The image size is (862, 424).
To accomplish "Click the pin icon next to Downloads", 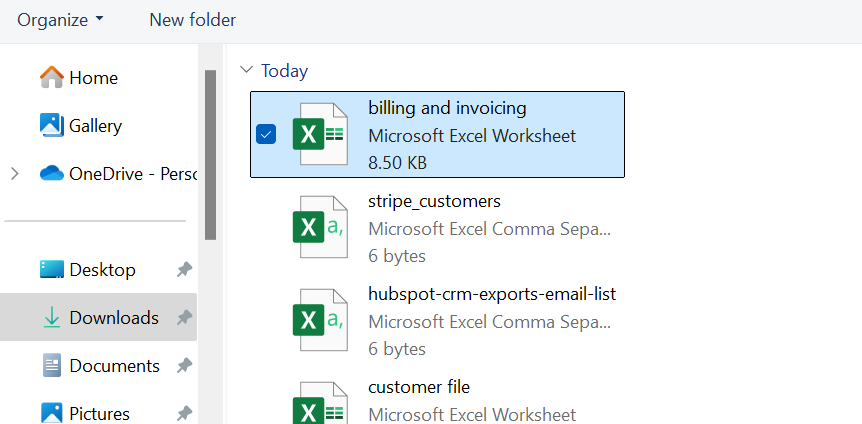I will 184,318.
